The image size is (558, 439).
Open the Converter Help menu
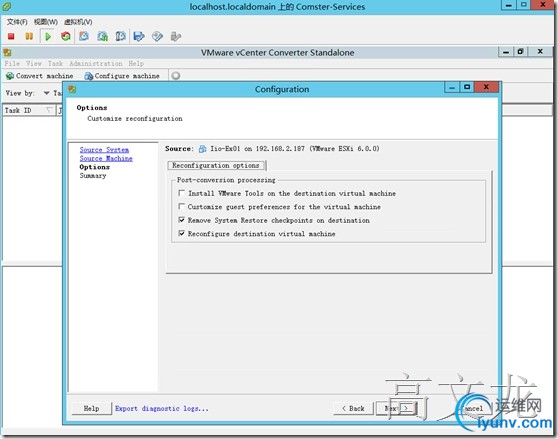(136, 64)
